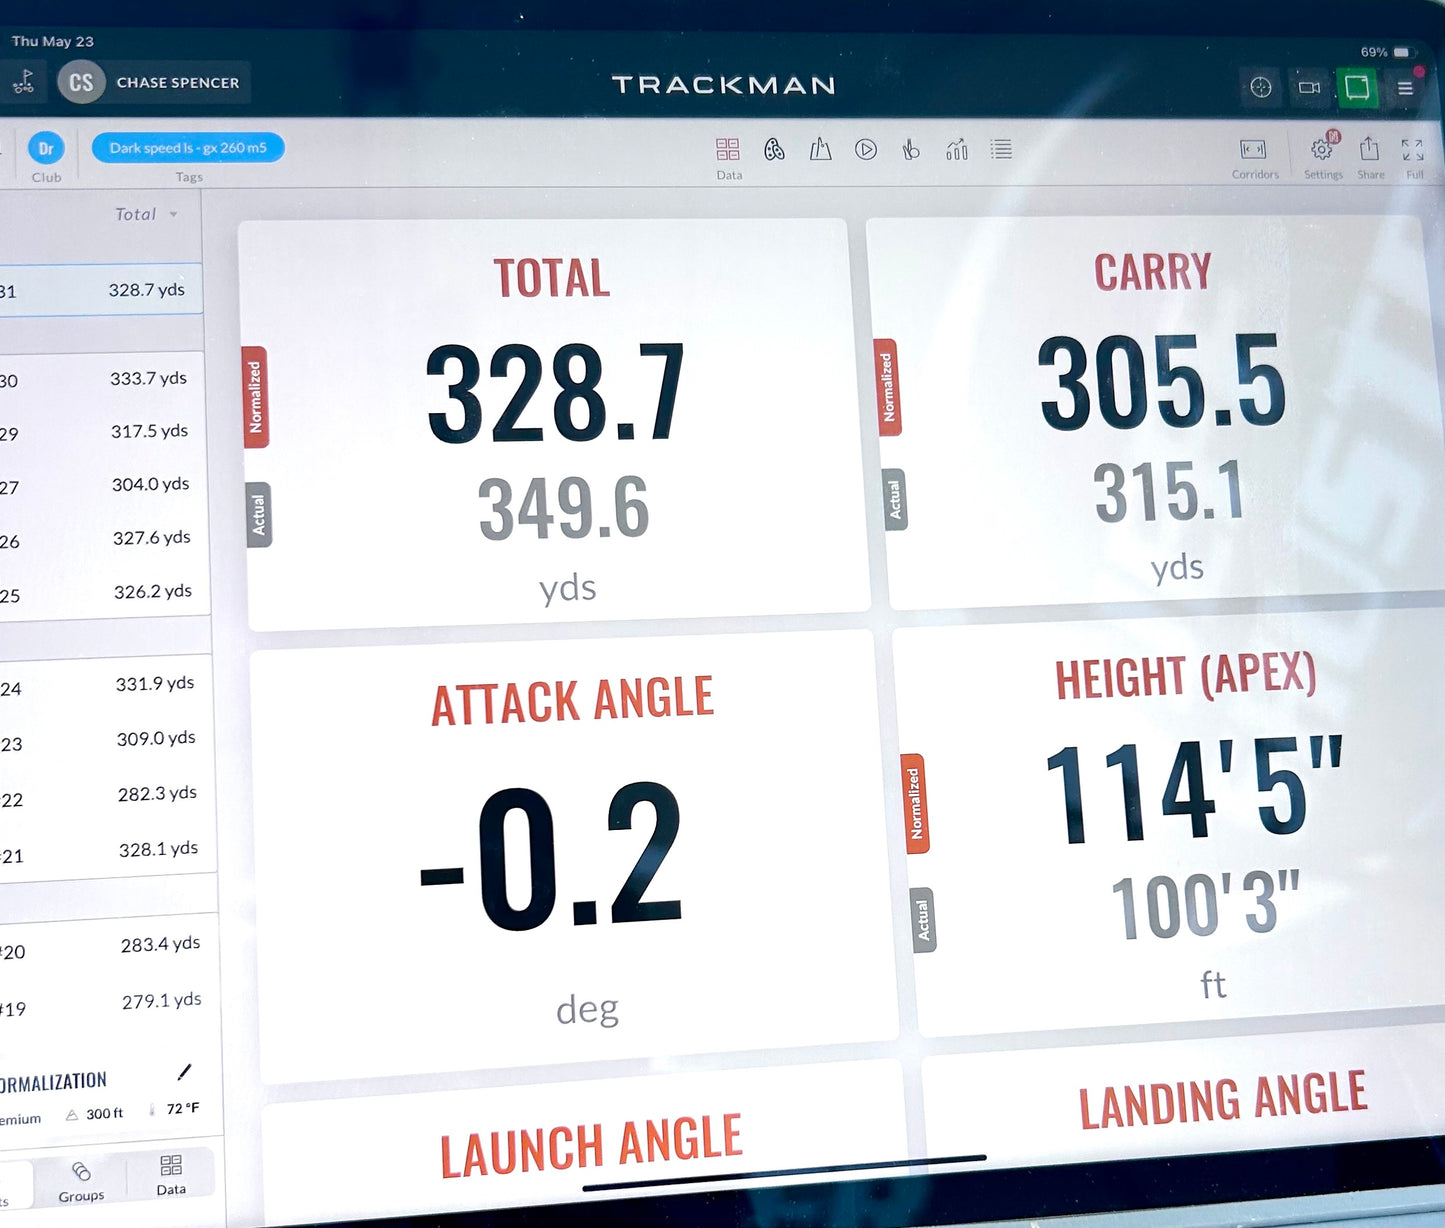This screenshot has width=1445, height=1228.
Task: Click the LANDING ANGLE tile title
Action: (1223, 1100)
